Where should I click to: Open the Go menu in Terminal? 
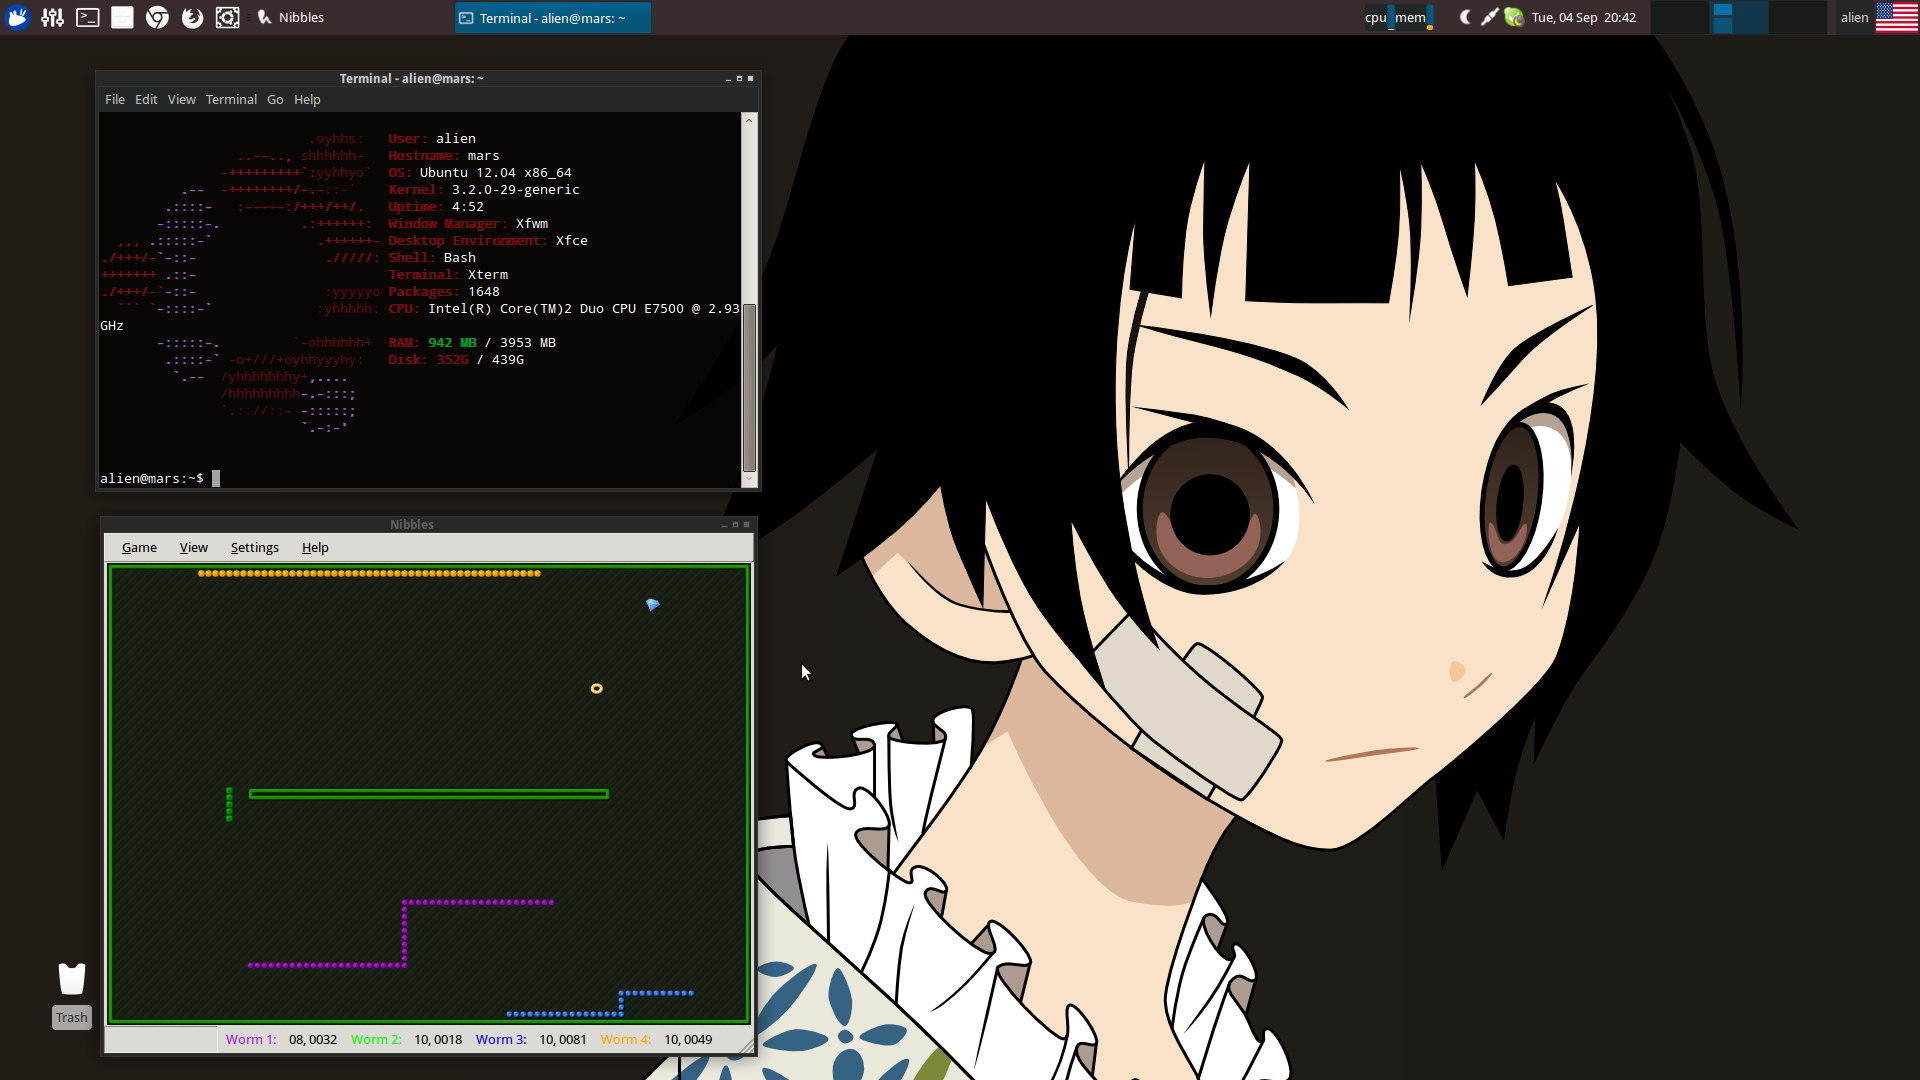(275, 99)
